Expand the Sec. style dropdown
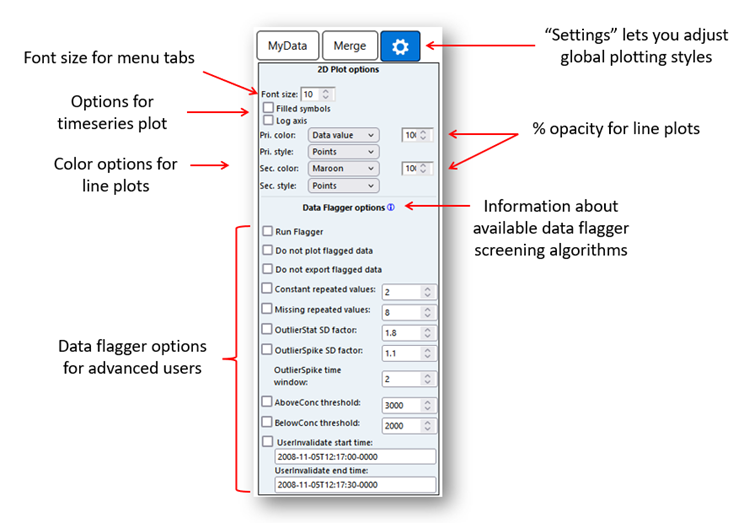The width and height of the screenshot is (749, 523). pyautogui.click(x=343, y=185)
